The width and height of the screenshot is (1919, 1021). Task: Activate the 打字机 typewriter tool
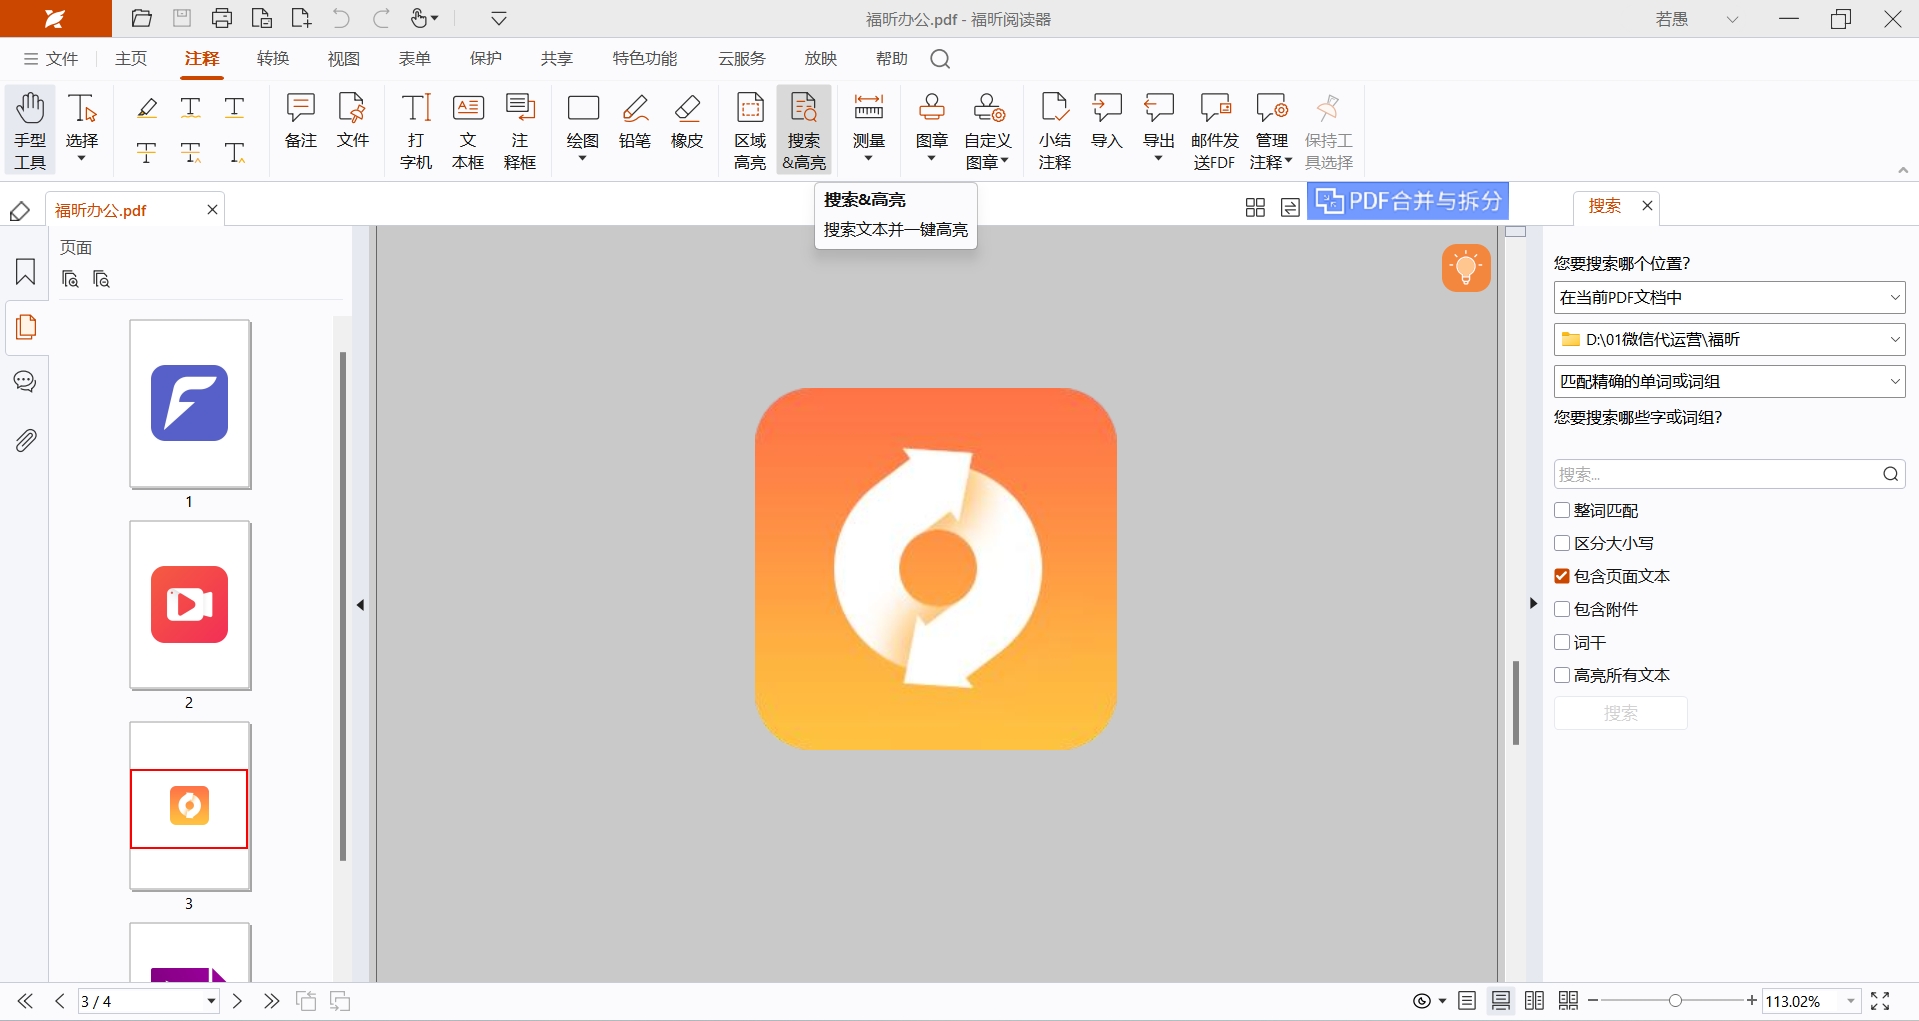pos(416,131)
